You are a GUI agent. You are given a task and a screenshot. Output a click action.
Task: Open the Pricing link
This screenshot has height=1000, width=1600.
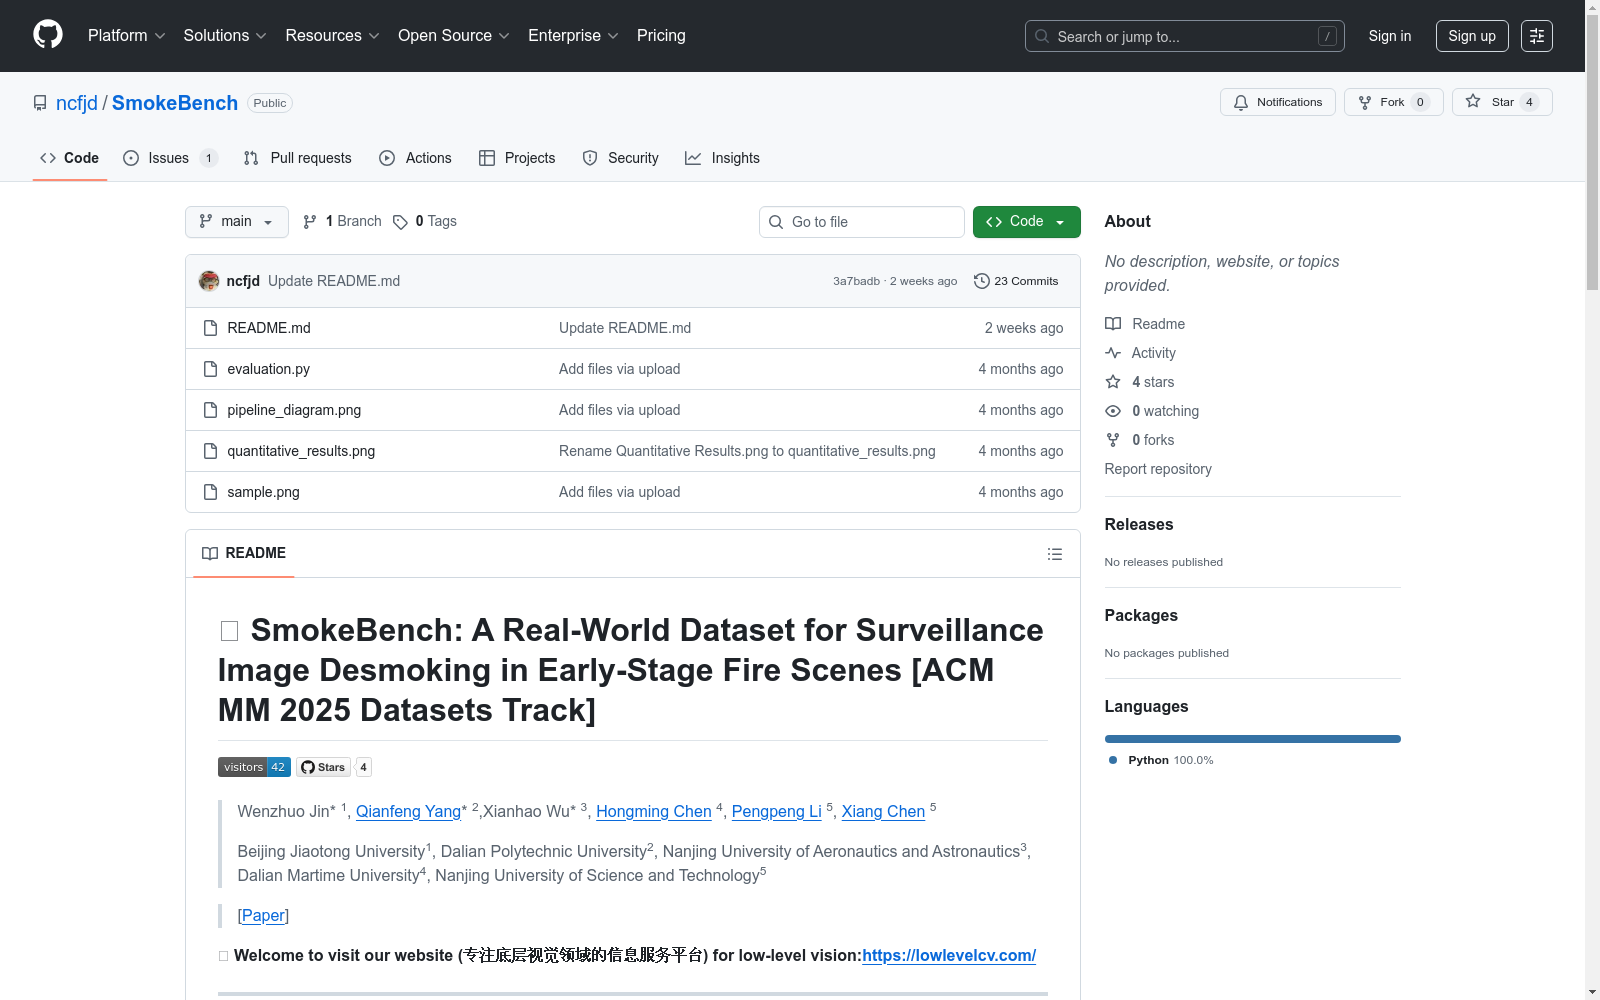661,36
